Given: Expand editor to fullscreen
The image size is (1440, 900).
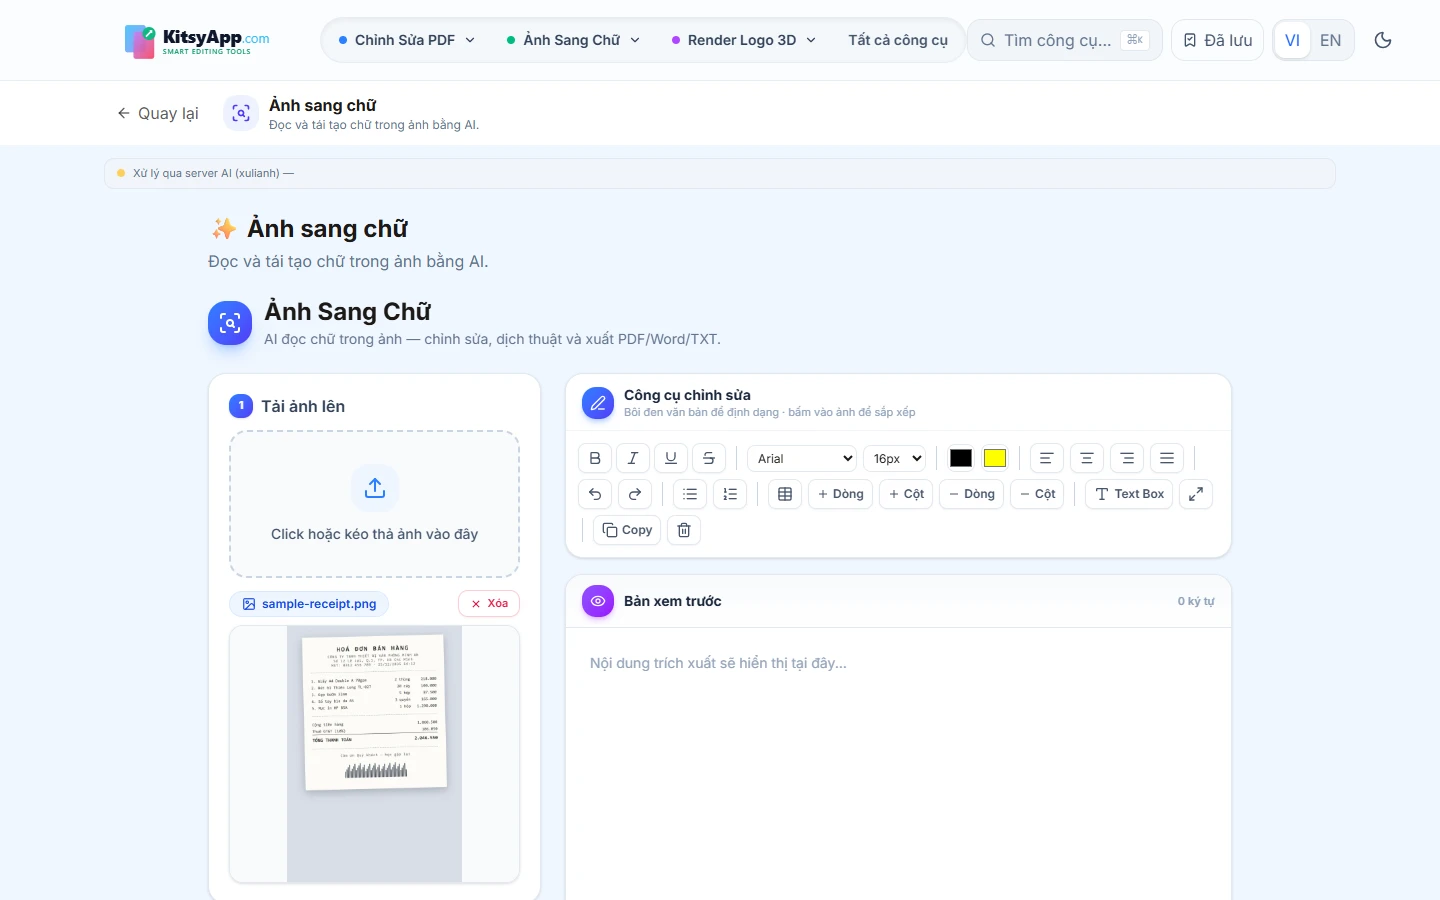Looking at the screenshot, I should coord(1196,494).
